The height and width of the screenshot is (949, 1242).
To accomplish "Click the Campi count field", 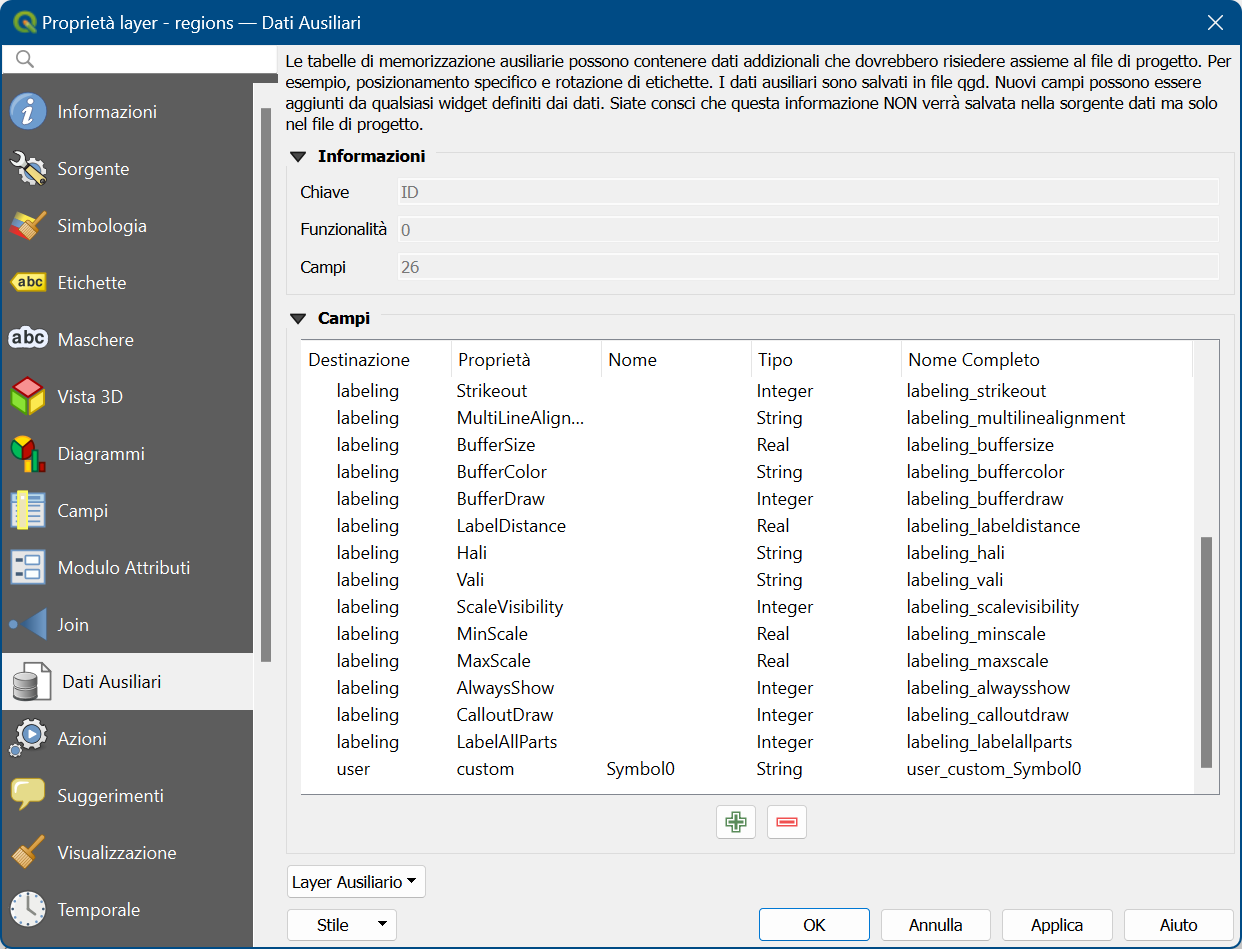I will pos(808,267).
